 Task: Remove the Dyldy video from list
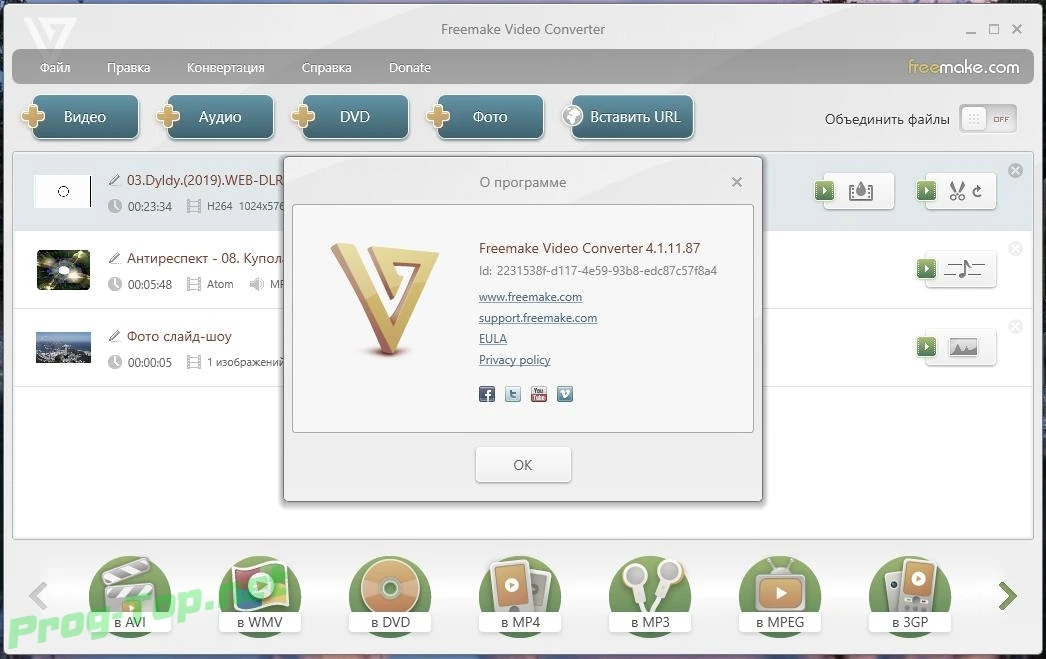coord(1015,171)
